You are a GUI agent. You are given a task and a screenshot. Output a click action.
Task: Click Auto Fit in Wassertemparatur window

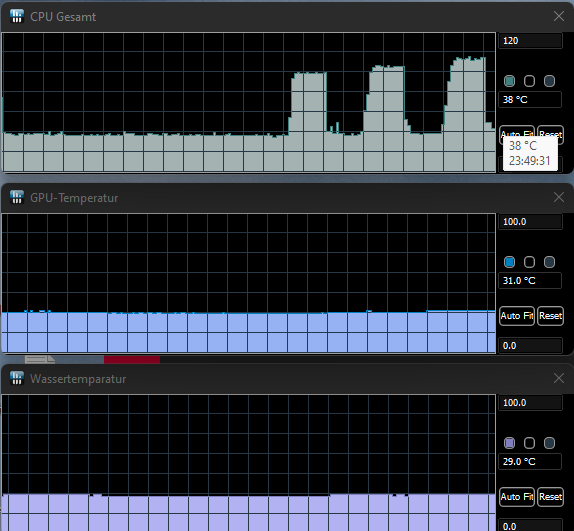517,497
